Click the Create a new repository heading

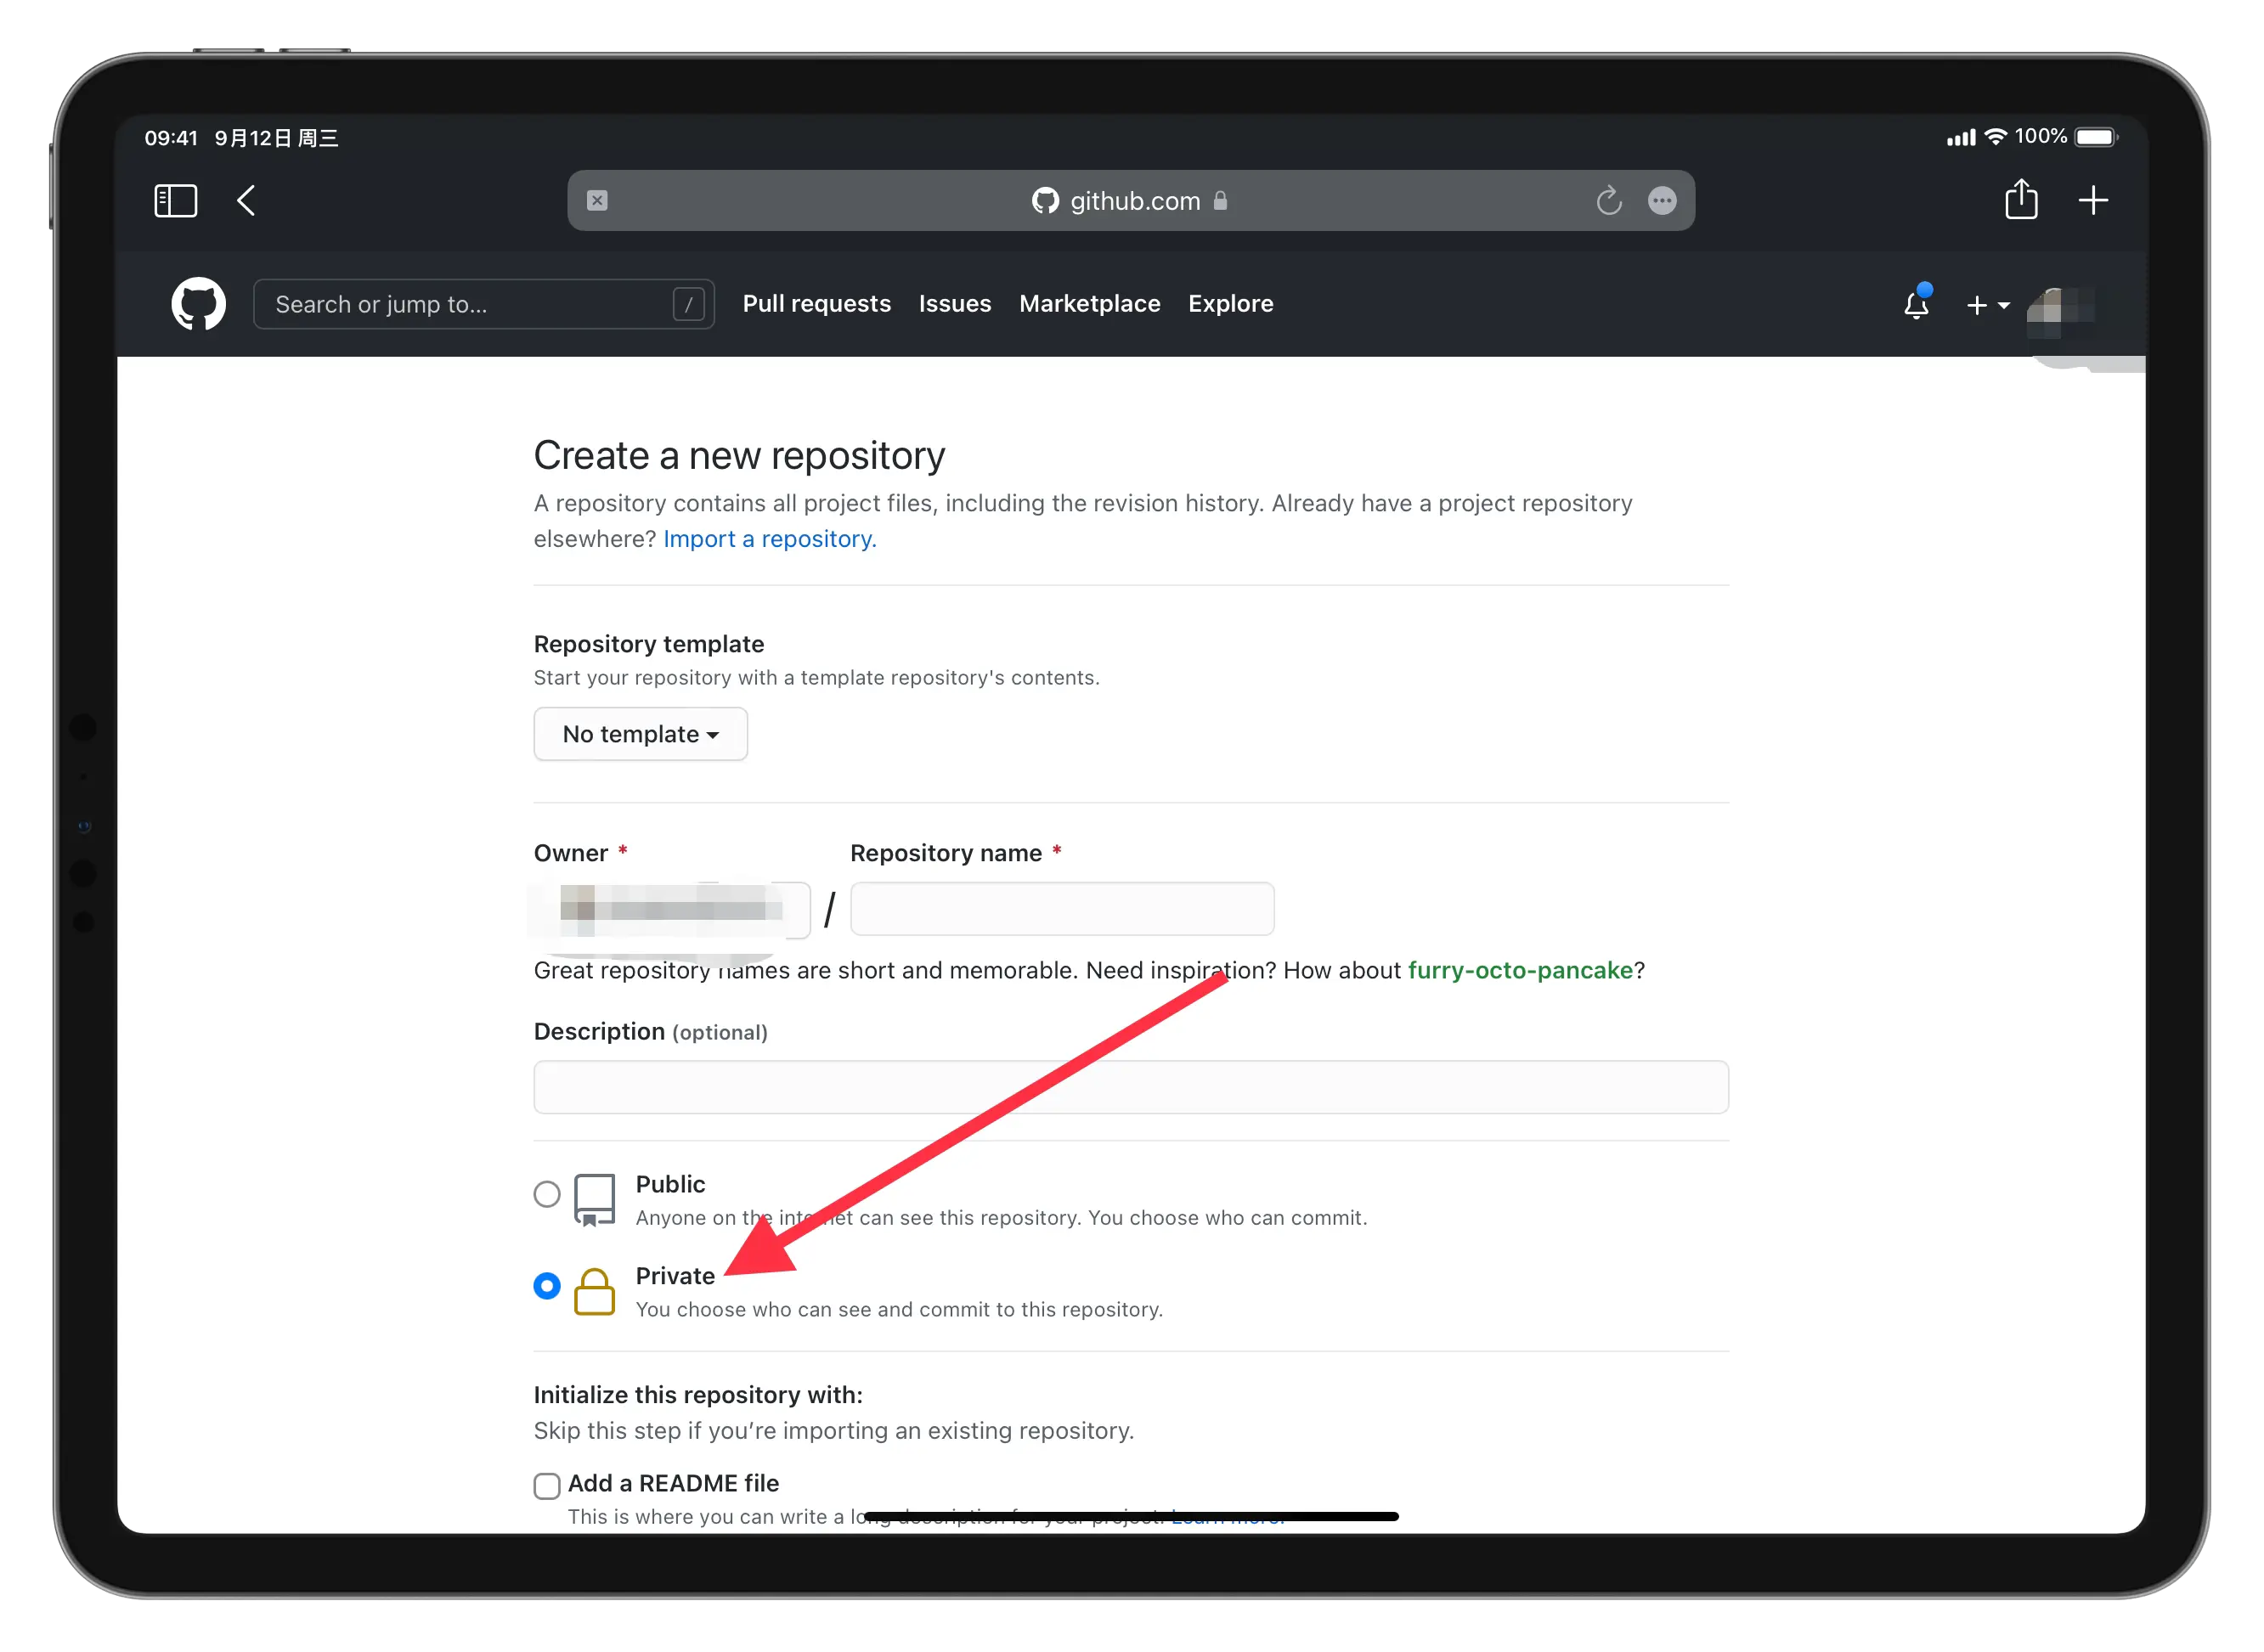pyautogui.click(x=739, y=456)
